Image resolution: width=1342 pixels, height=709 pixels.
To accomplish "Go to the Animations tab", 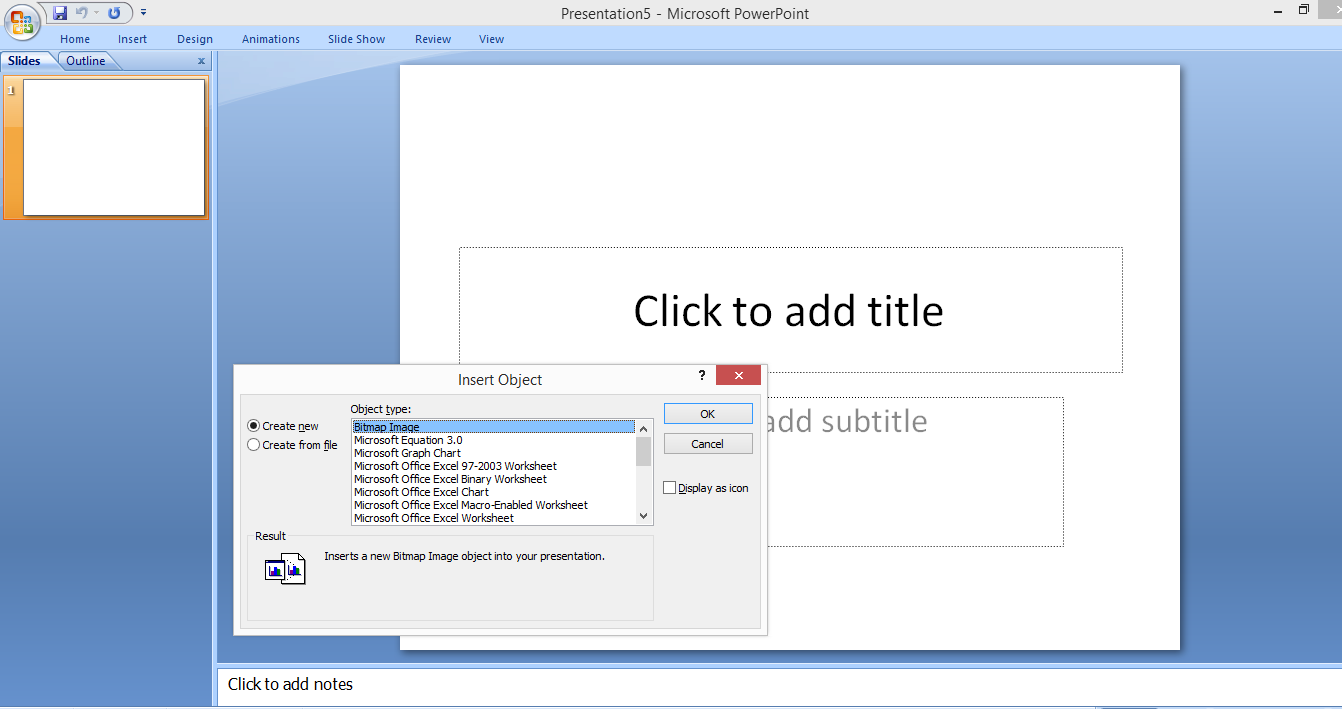I will click(x=271, y=39).
